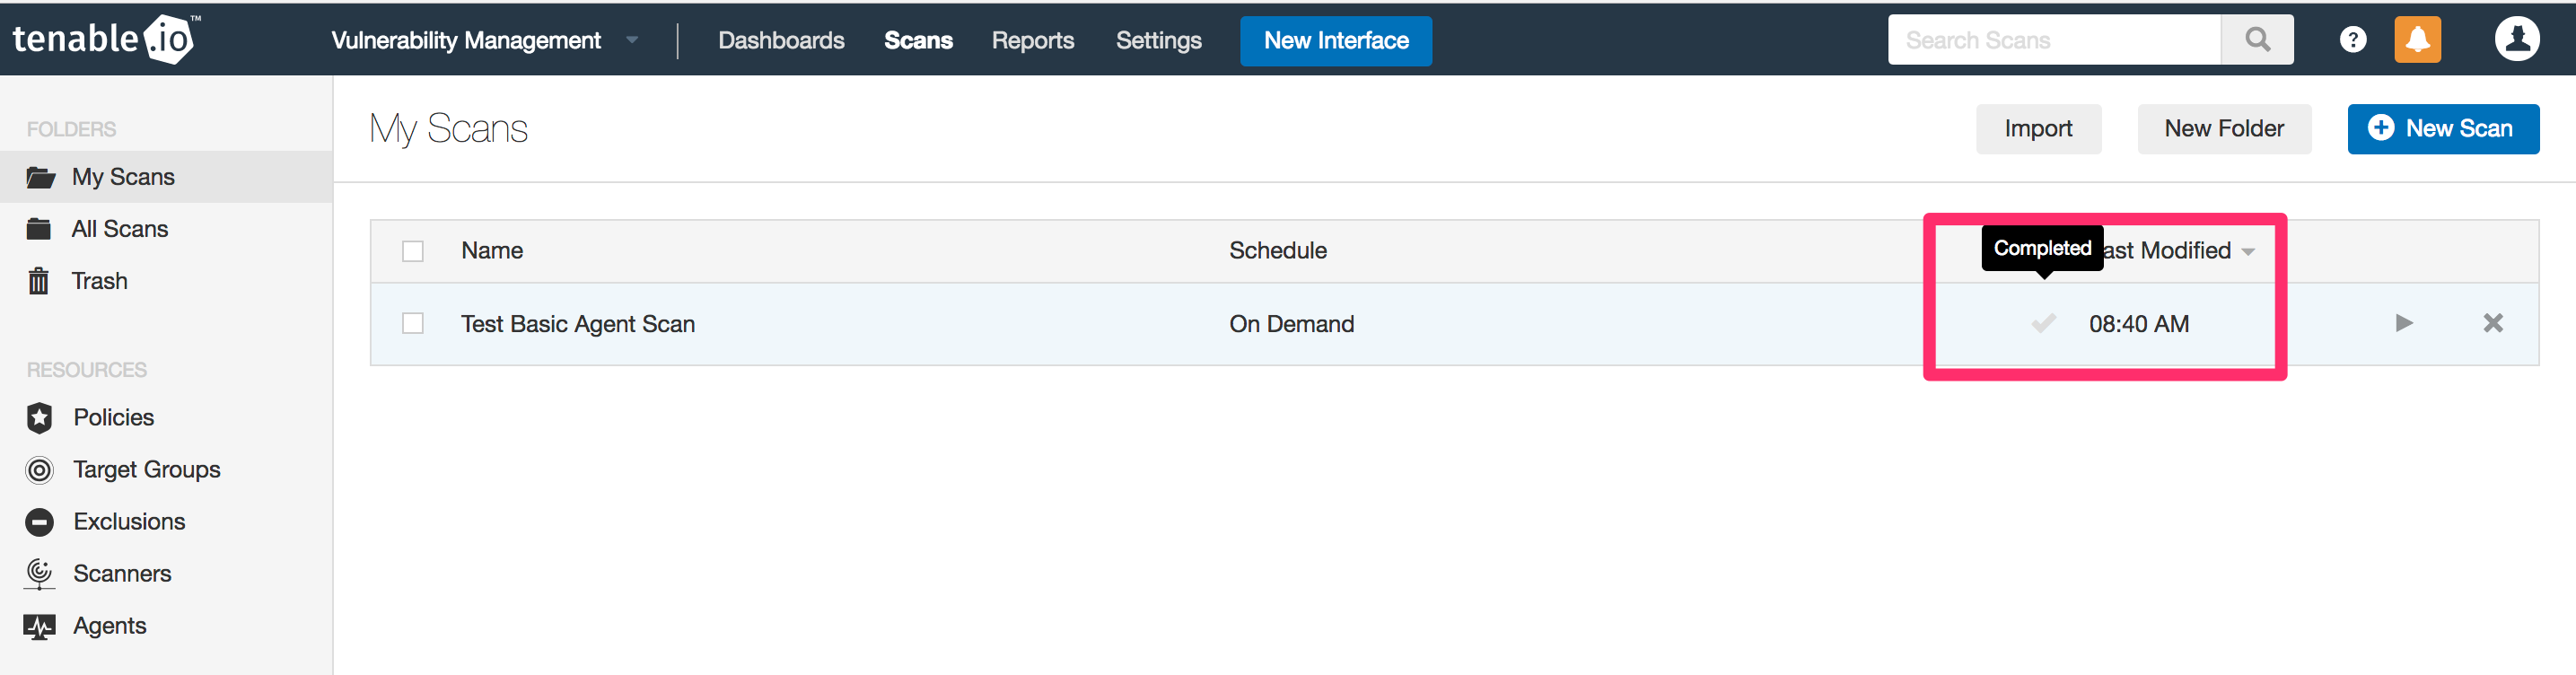Open Policies in Resources

(x=113, y=417)
